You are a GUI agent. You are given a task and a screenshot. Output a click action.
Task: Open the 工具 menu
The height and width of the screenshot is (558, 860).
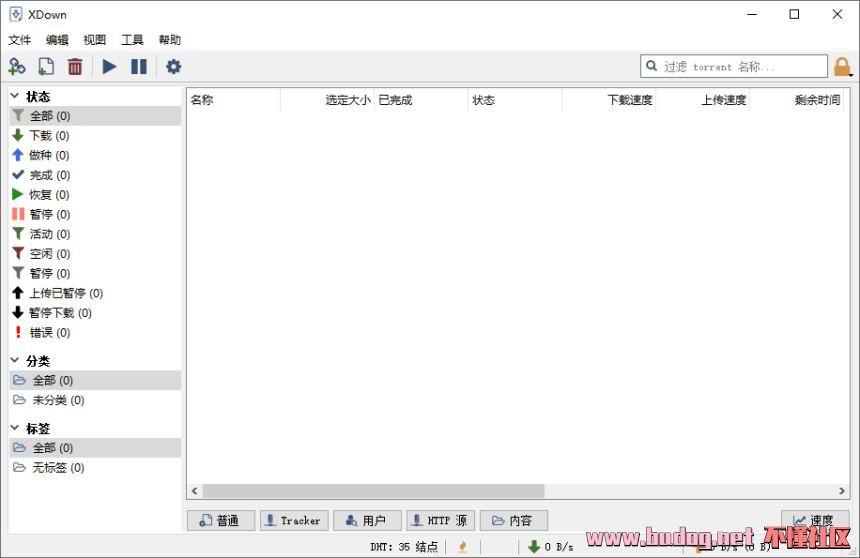coord(132,40)
